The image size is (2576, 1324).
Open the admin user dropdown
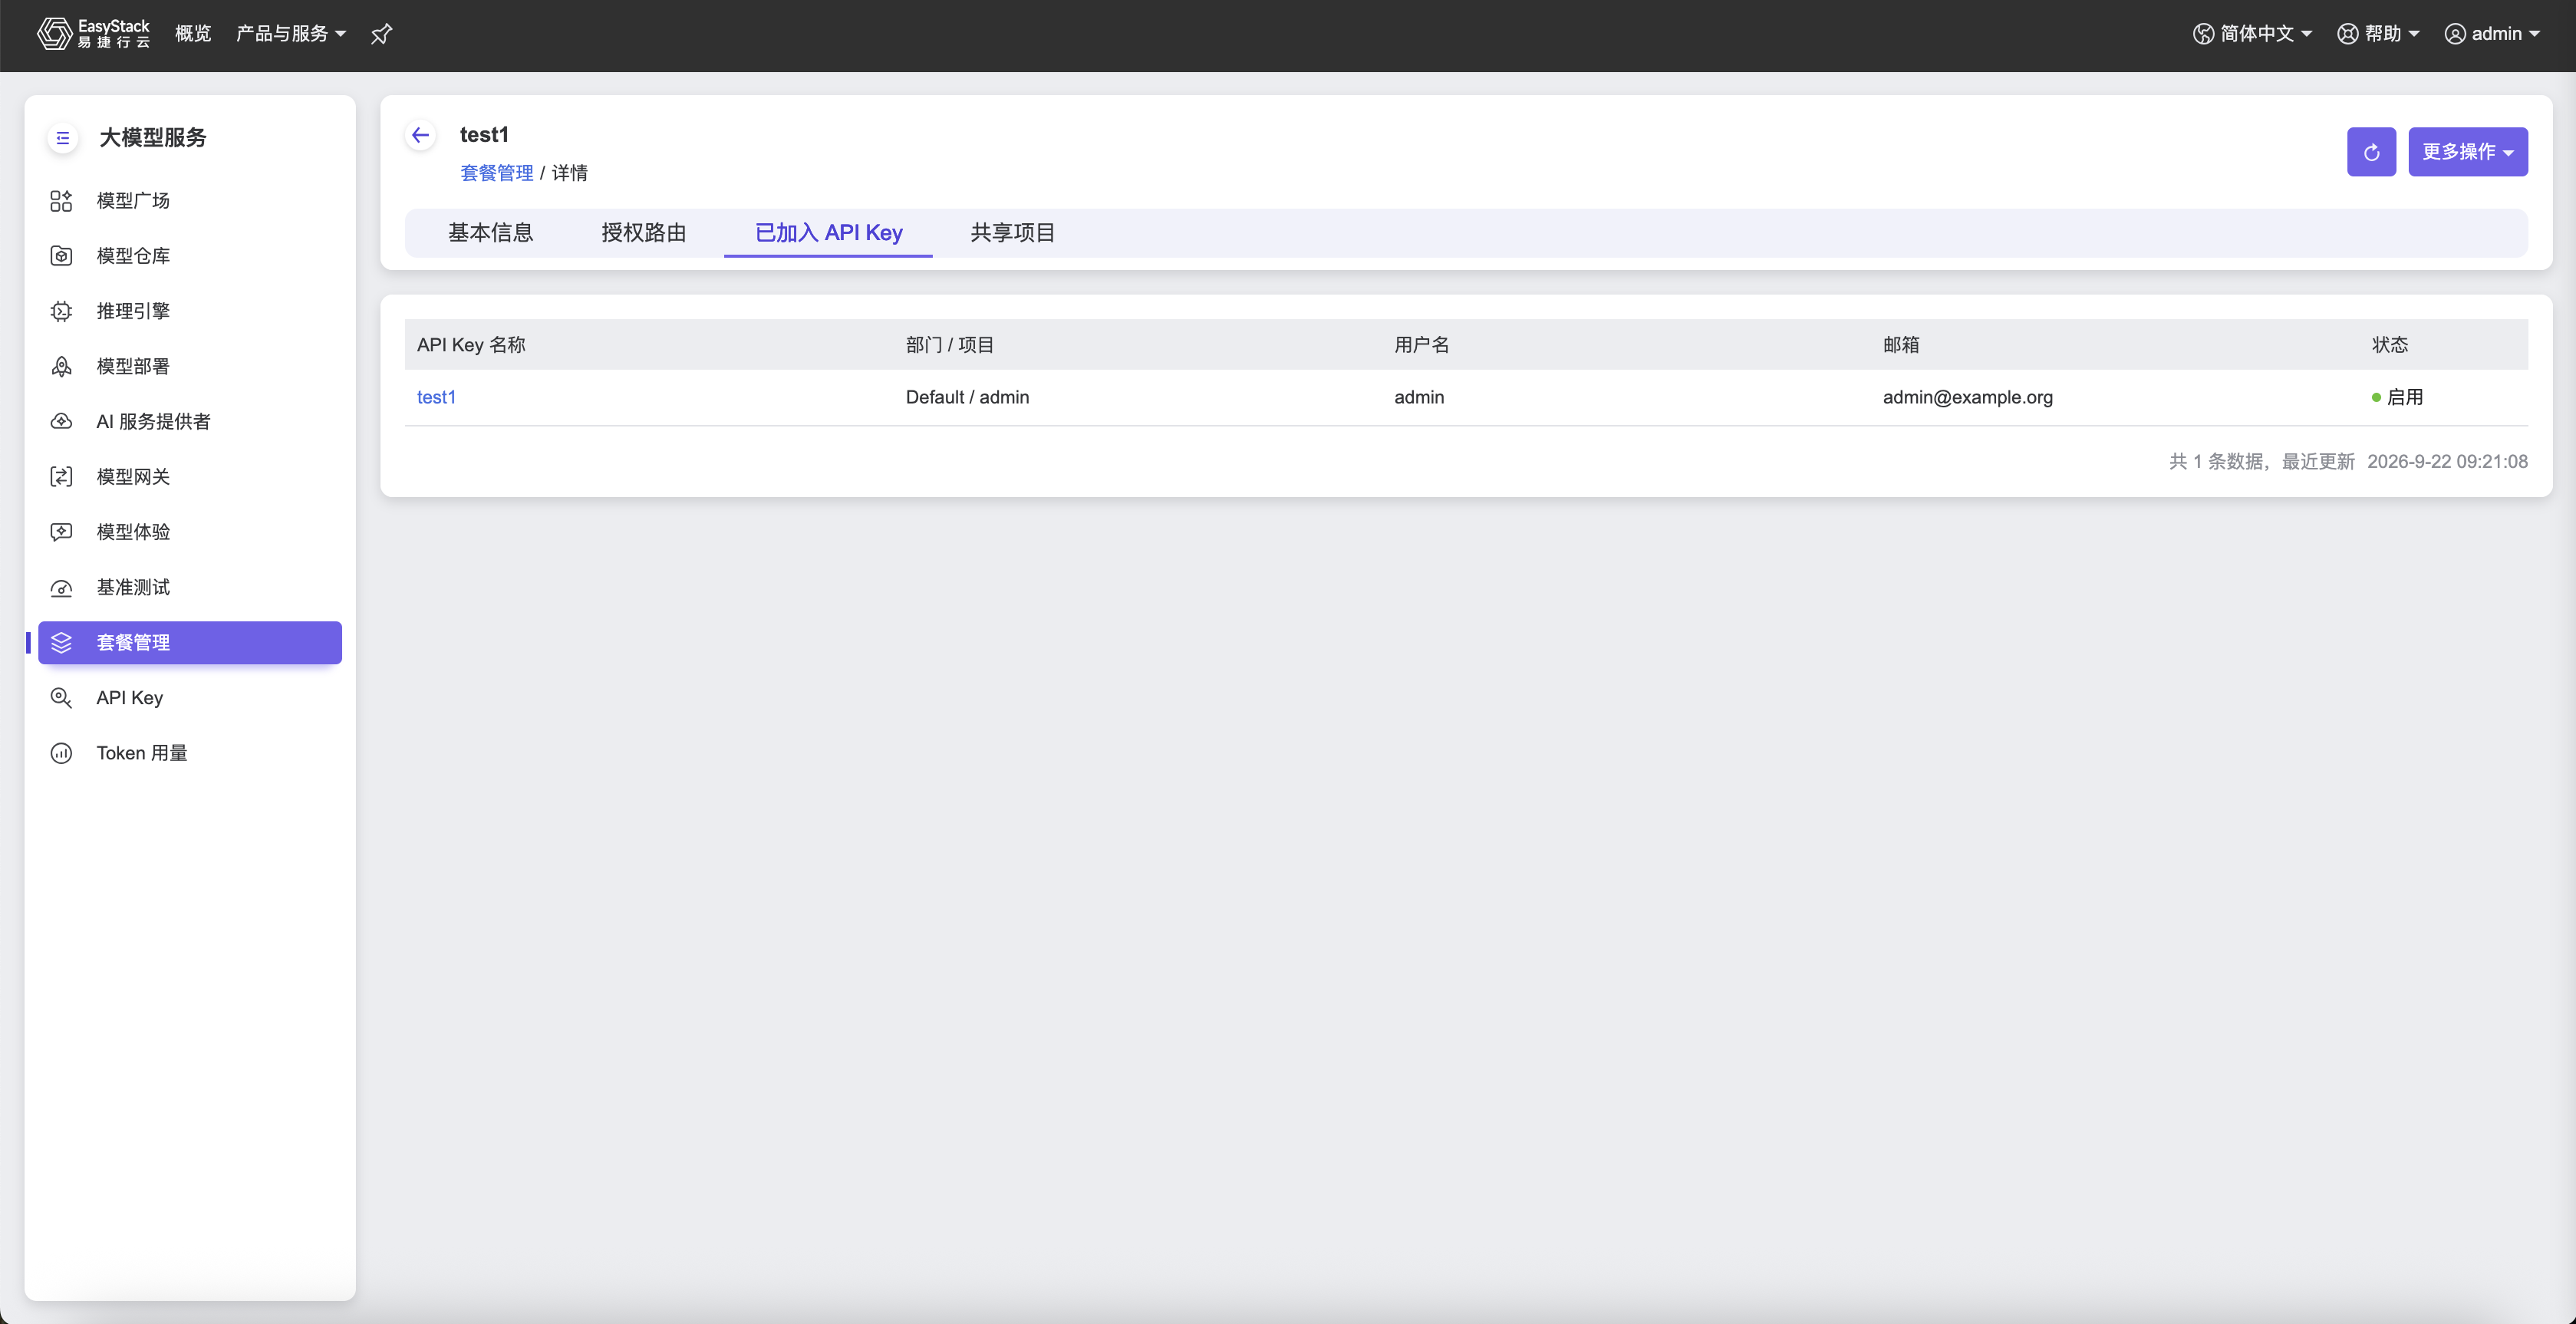[2492, 34]
